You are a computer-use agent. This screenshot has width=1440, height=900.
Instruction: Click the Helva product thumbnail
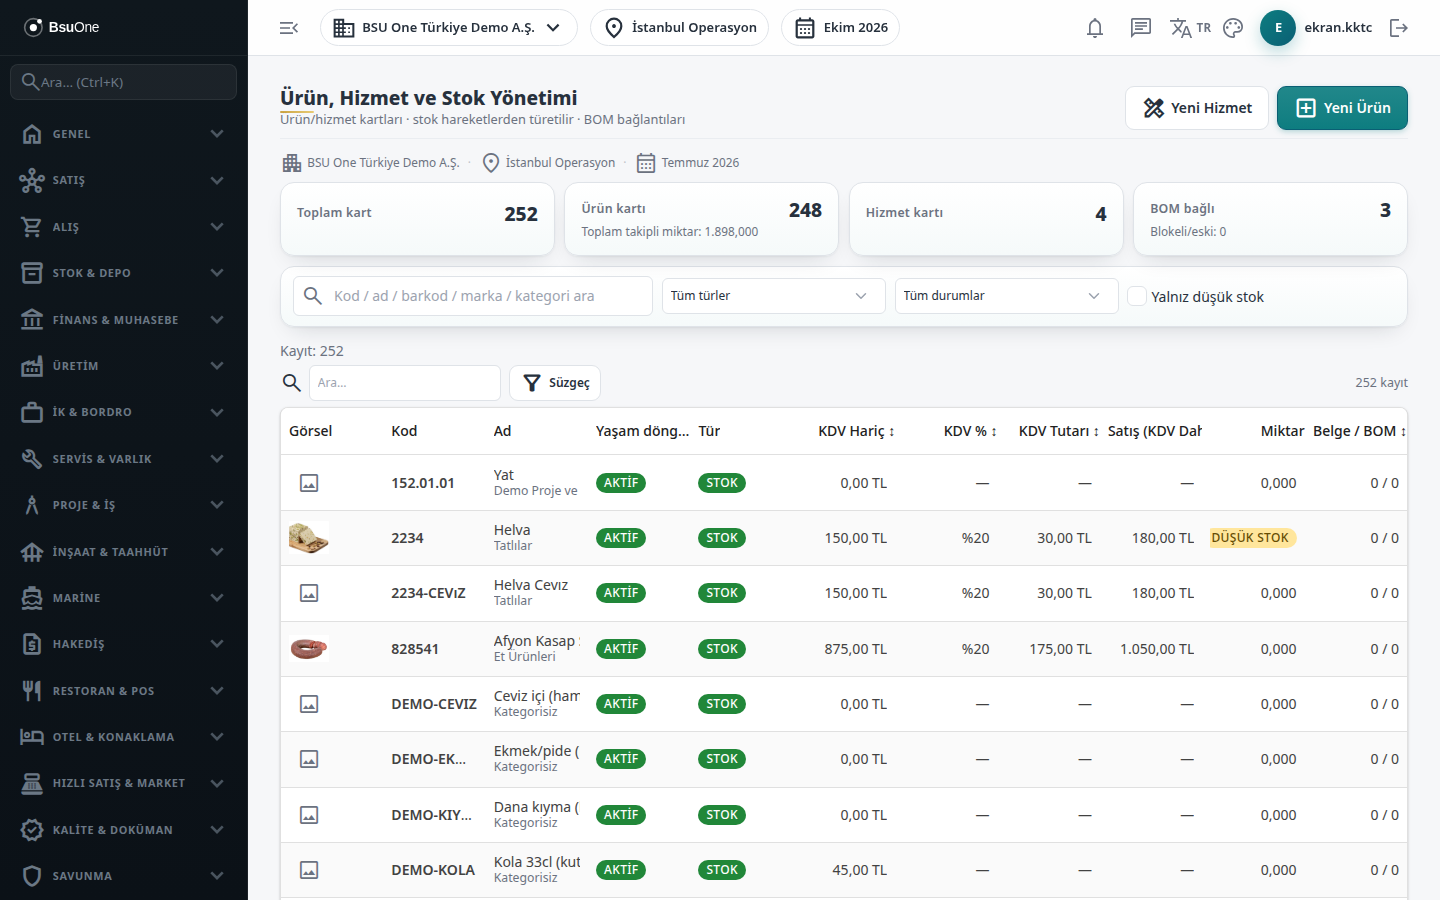coord(309,538)
